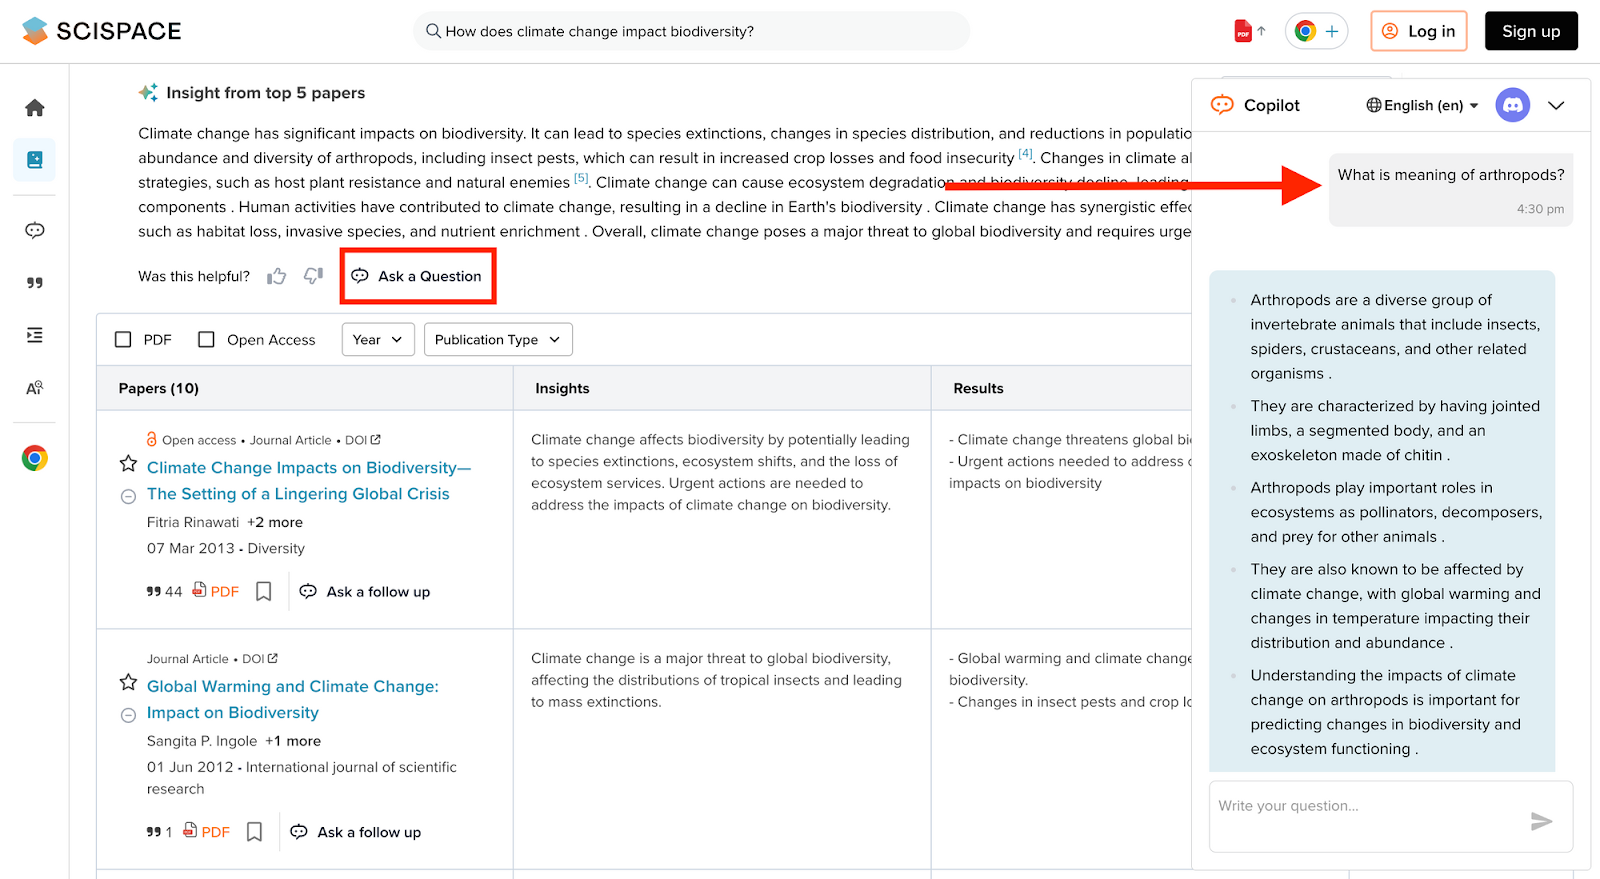Expand the Publication Type dropdown
Screen dimensions: 1600x879
[498, 340]
